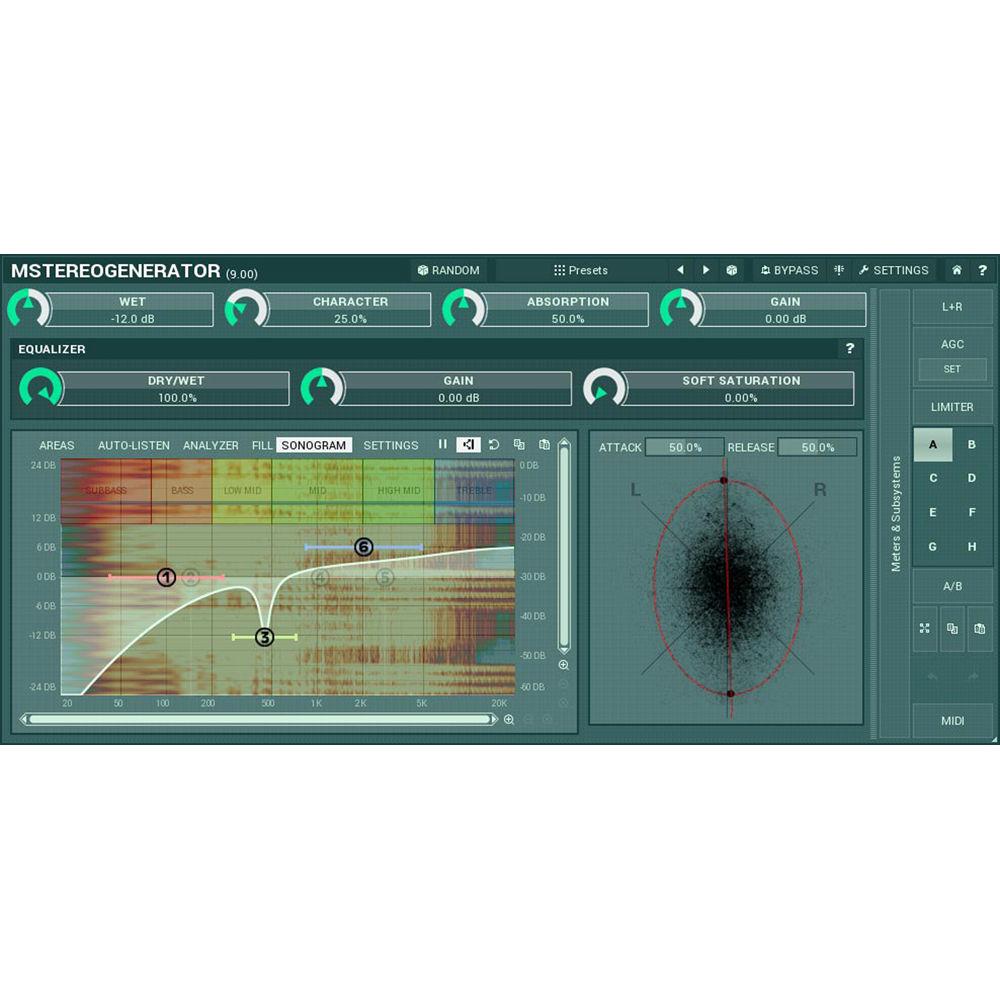Click the ATTACK percentage field
This screenshot has height=1000, width=1000.
(x=685, y=447)
